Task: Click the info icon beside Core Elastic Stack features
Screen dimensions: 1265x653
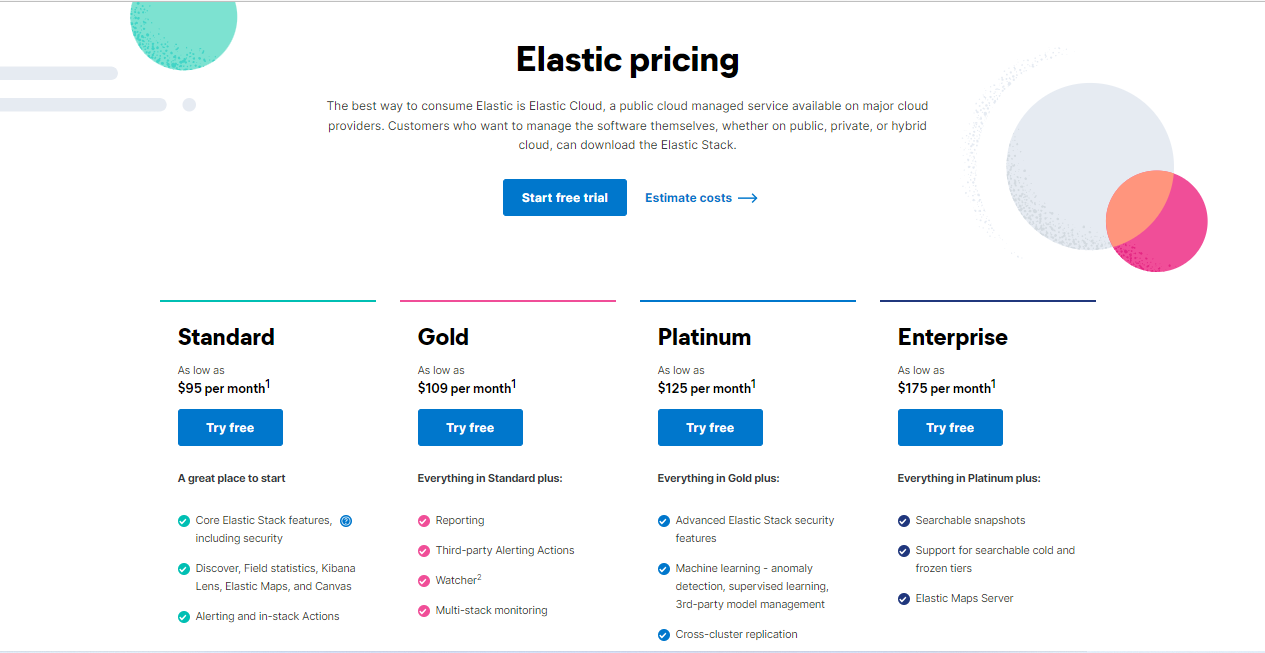Action: coord(346,520)
